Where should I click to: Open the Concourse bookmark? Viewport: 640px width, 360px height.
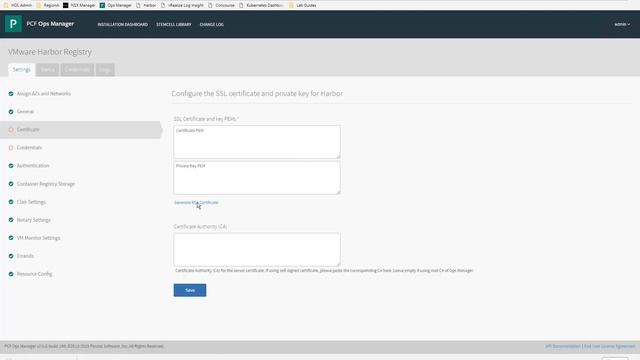[x=222, y=5]
